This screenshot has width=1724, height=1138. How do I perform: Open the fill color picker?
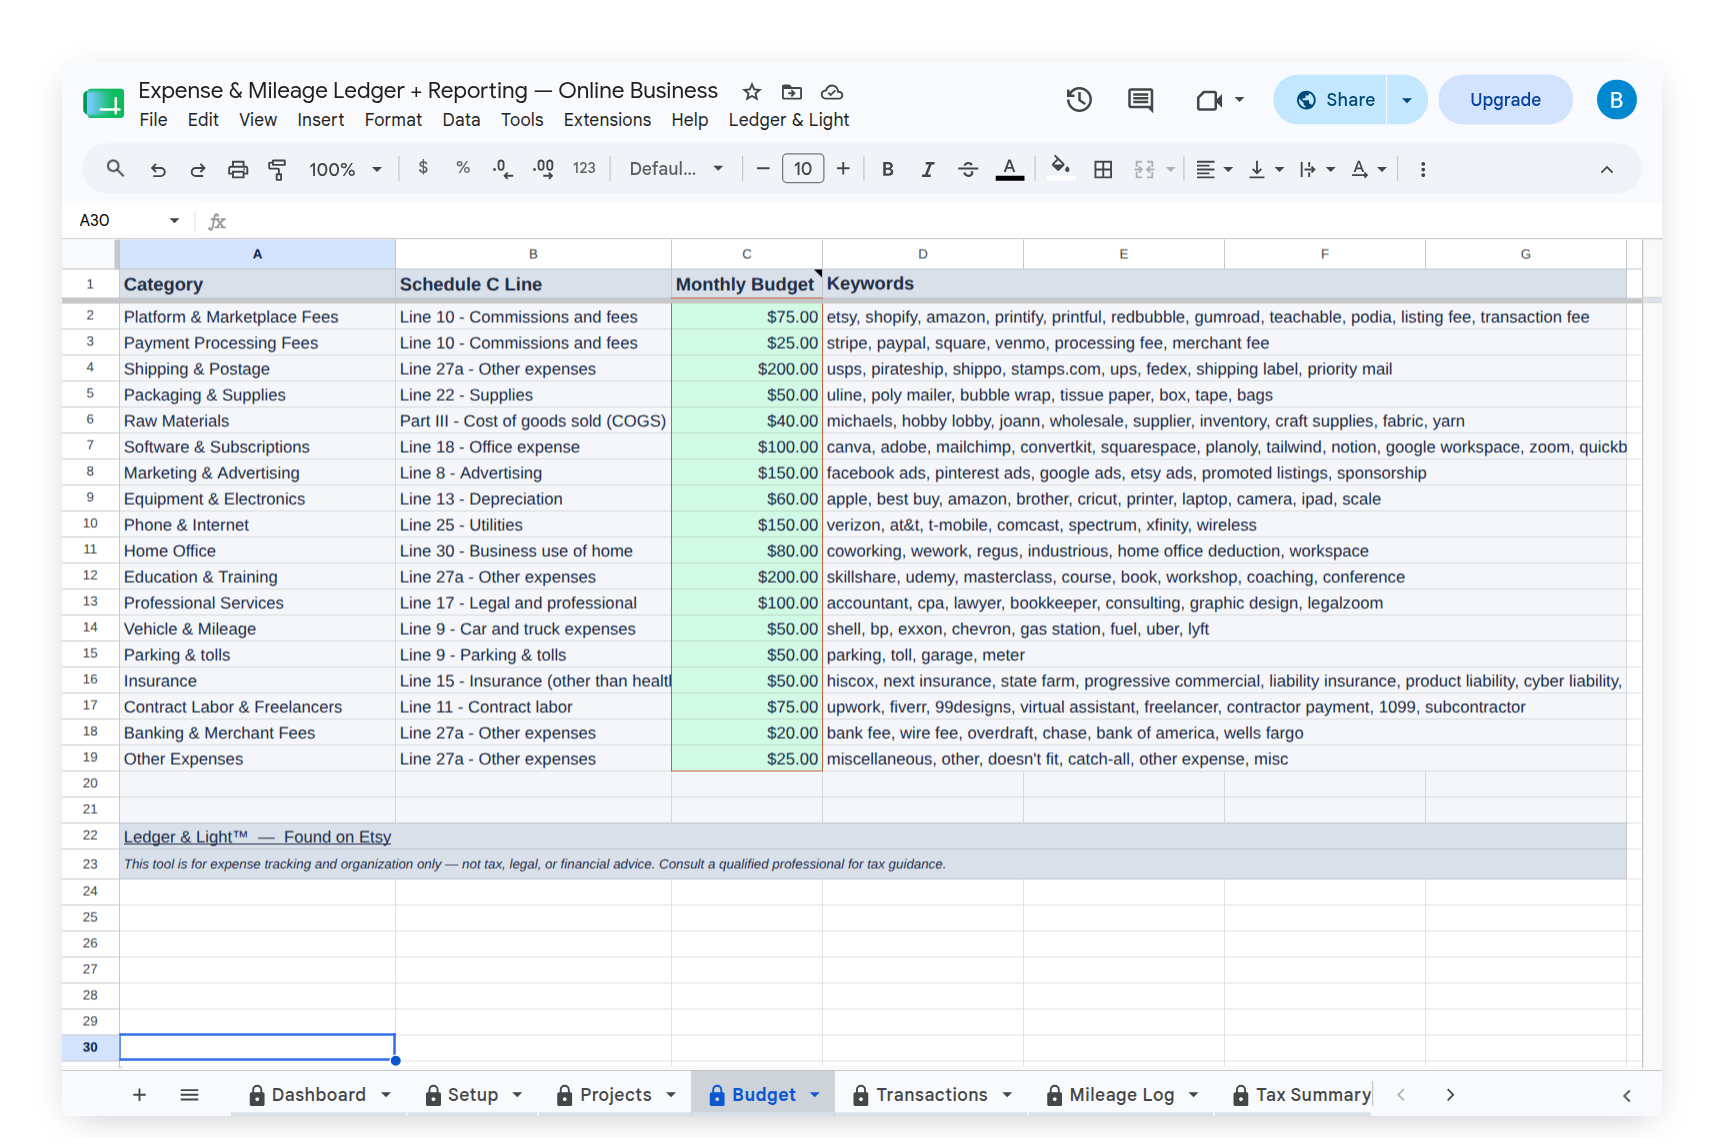tap(1061, 168)
